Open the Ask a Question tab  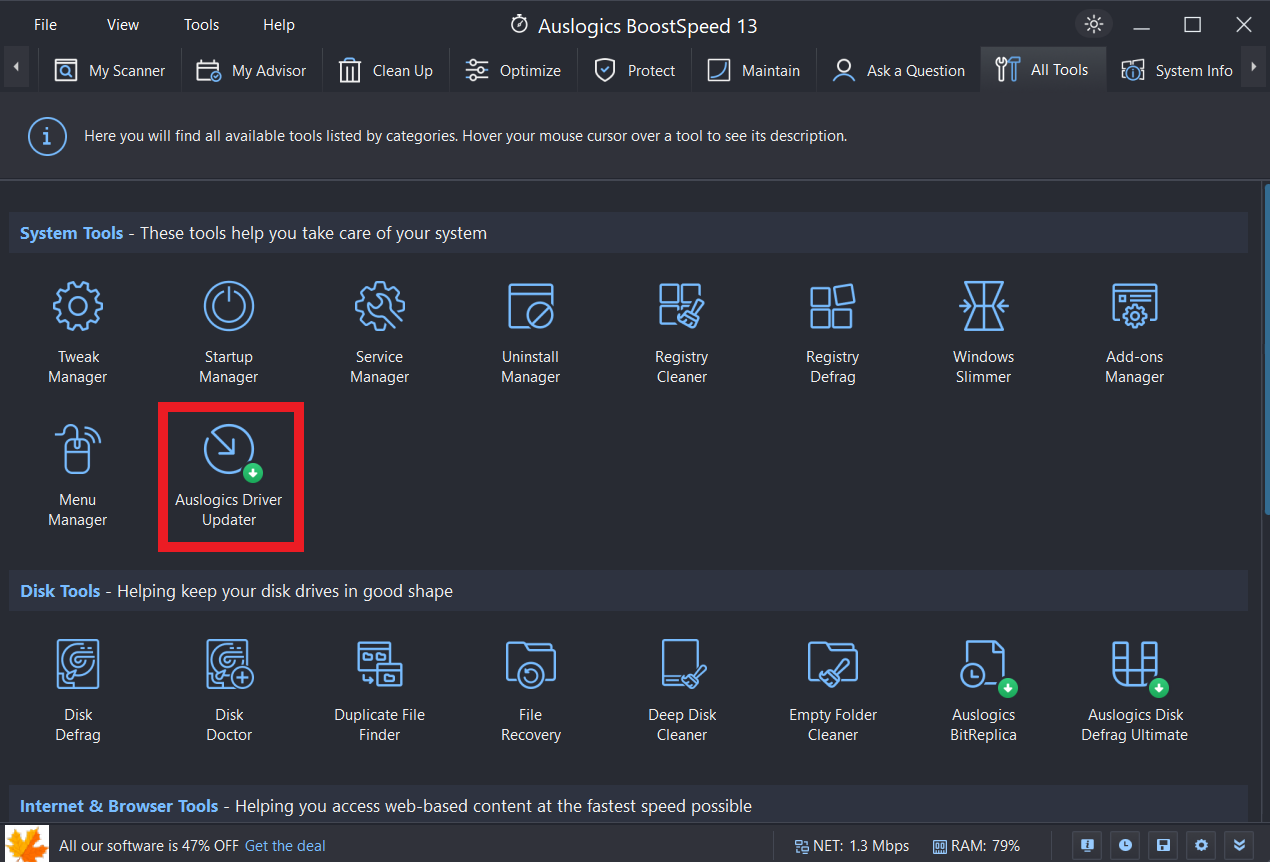(x=899, y=70)
